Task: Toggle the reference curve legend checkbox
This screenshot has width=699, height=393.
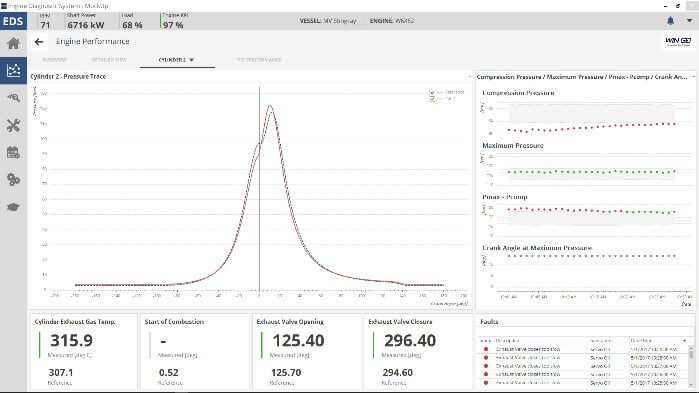Action: [x=432, y=92]
